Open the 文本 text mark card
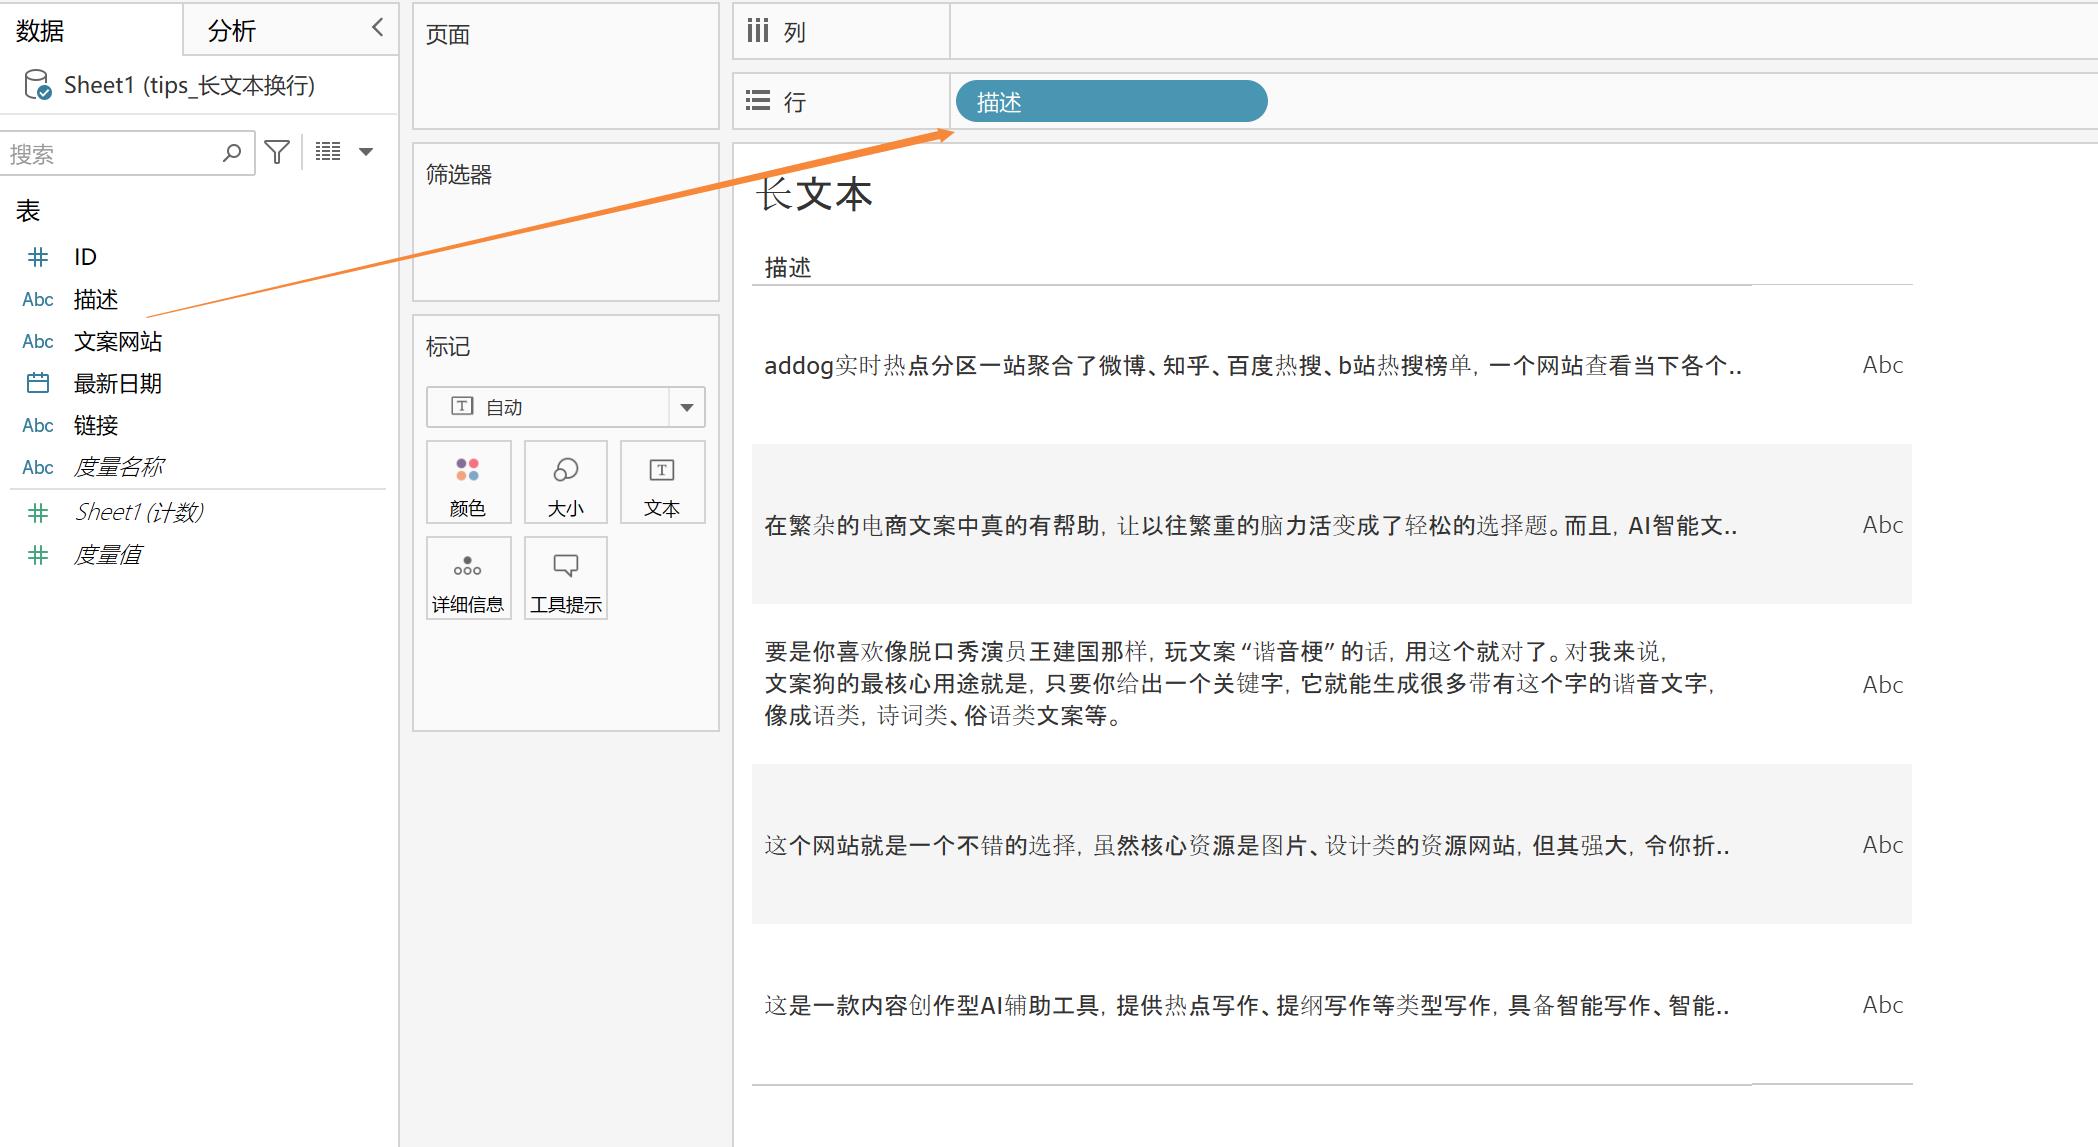2098x1147 pixels. pos(662,482)
